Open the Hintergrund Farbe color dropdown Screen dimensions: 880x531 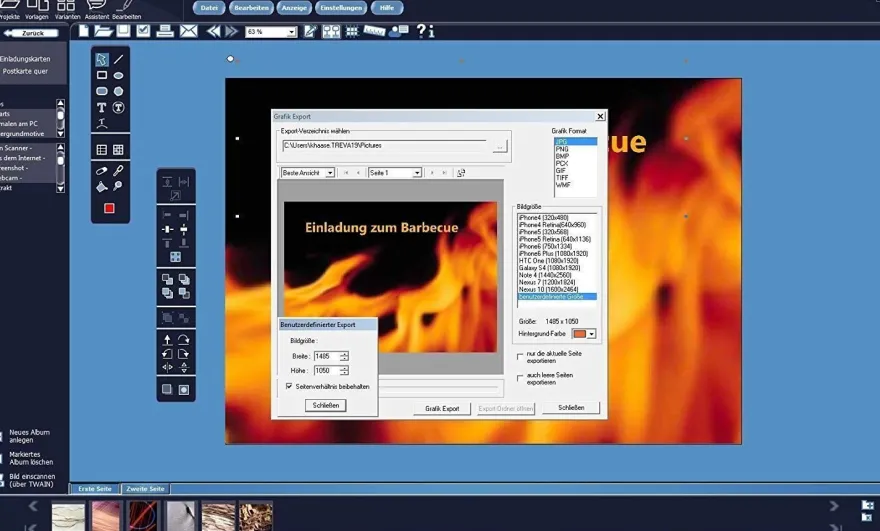pos(591,334)
